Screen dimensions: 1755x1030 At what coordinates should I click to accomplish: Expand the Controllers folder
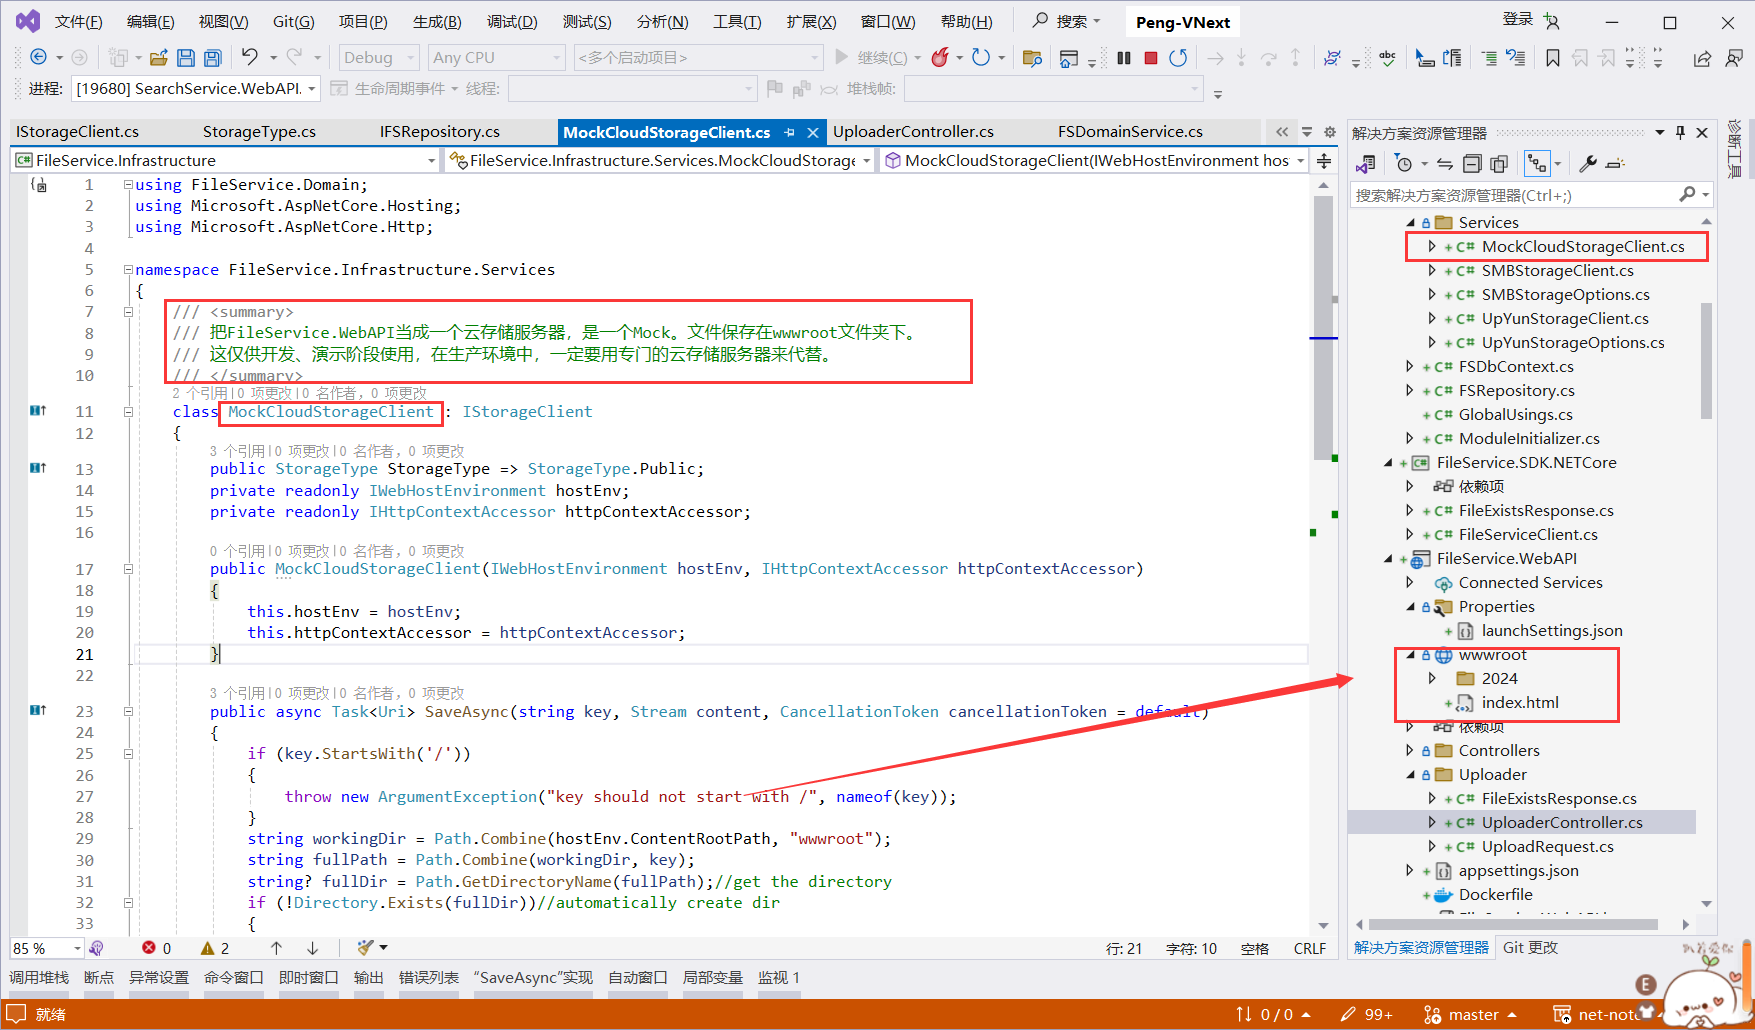(x=1410, y=751)
